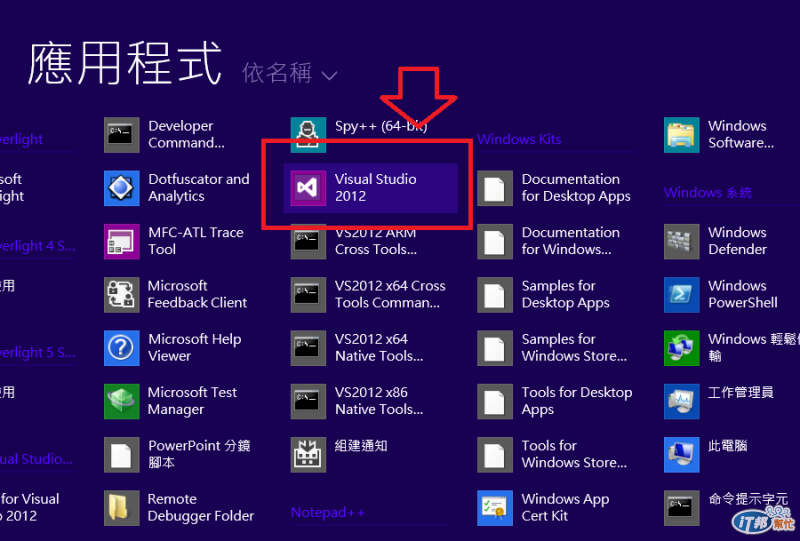Viewport: 800px width, 541px height.
Task: Open the Developer Command prompt icon
Action: [121, 135]
